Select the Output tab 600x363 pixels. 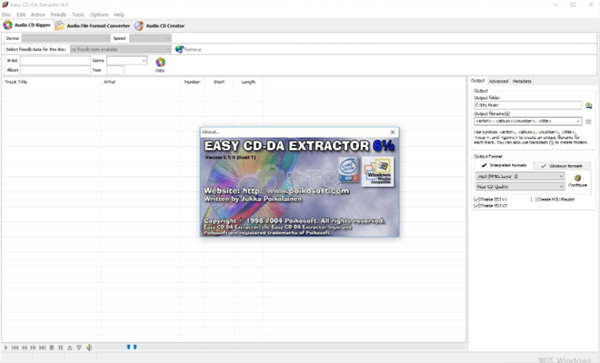(478, 81)
